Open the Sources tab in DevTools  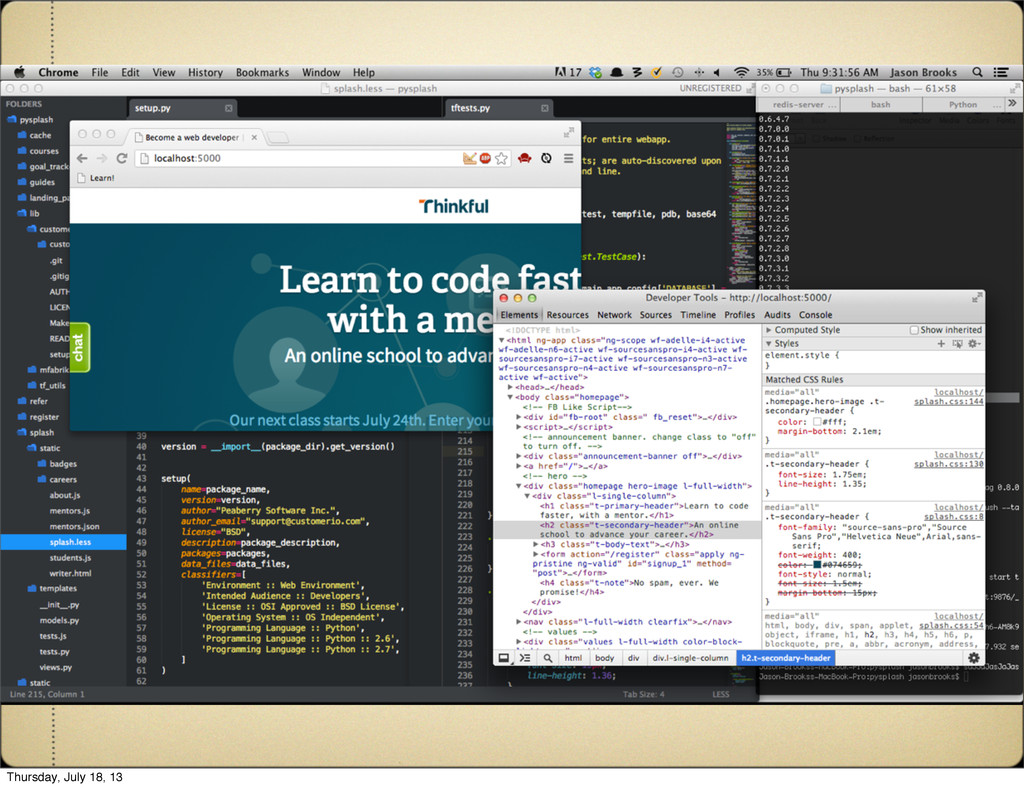[x=656, y=315]
